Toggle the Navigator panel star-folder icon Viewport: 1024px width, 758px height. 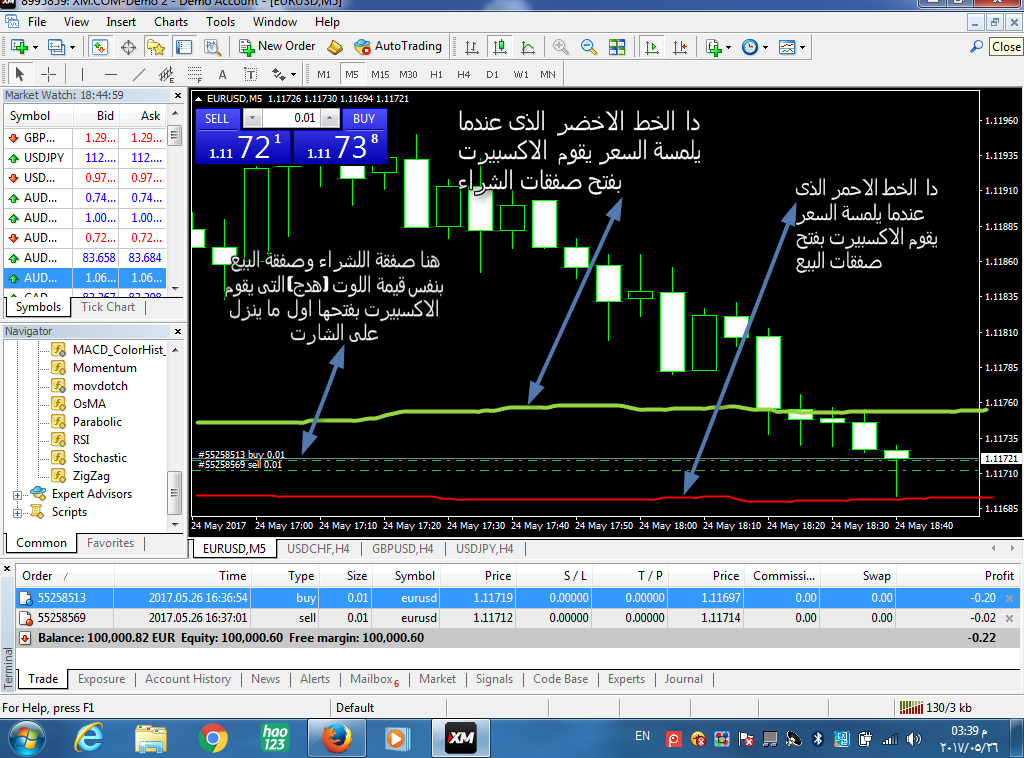[156, 47]
